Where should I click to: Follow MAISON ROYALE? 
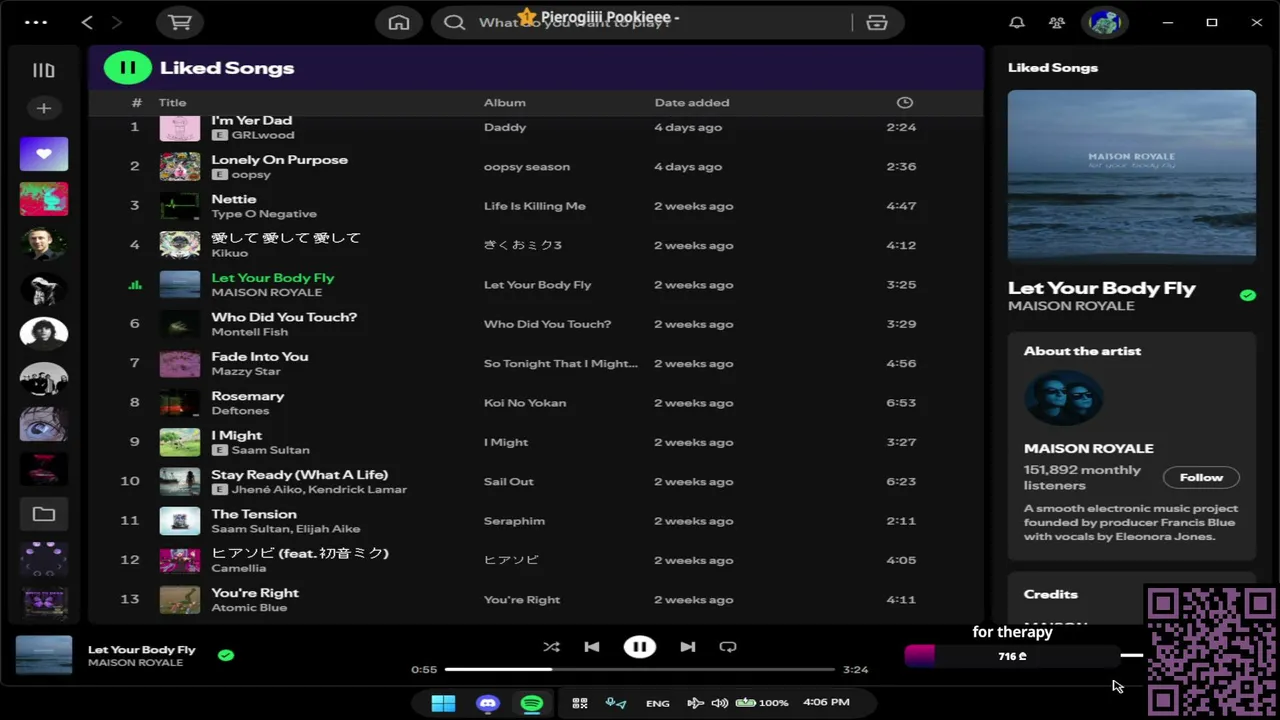(1201, 478)
